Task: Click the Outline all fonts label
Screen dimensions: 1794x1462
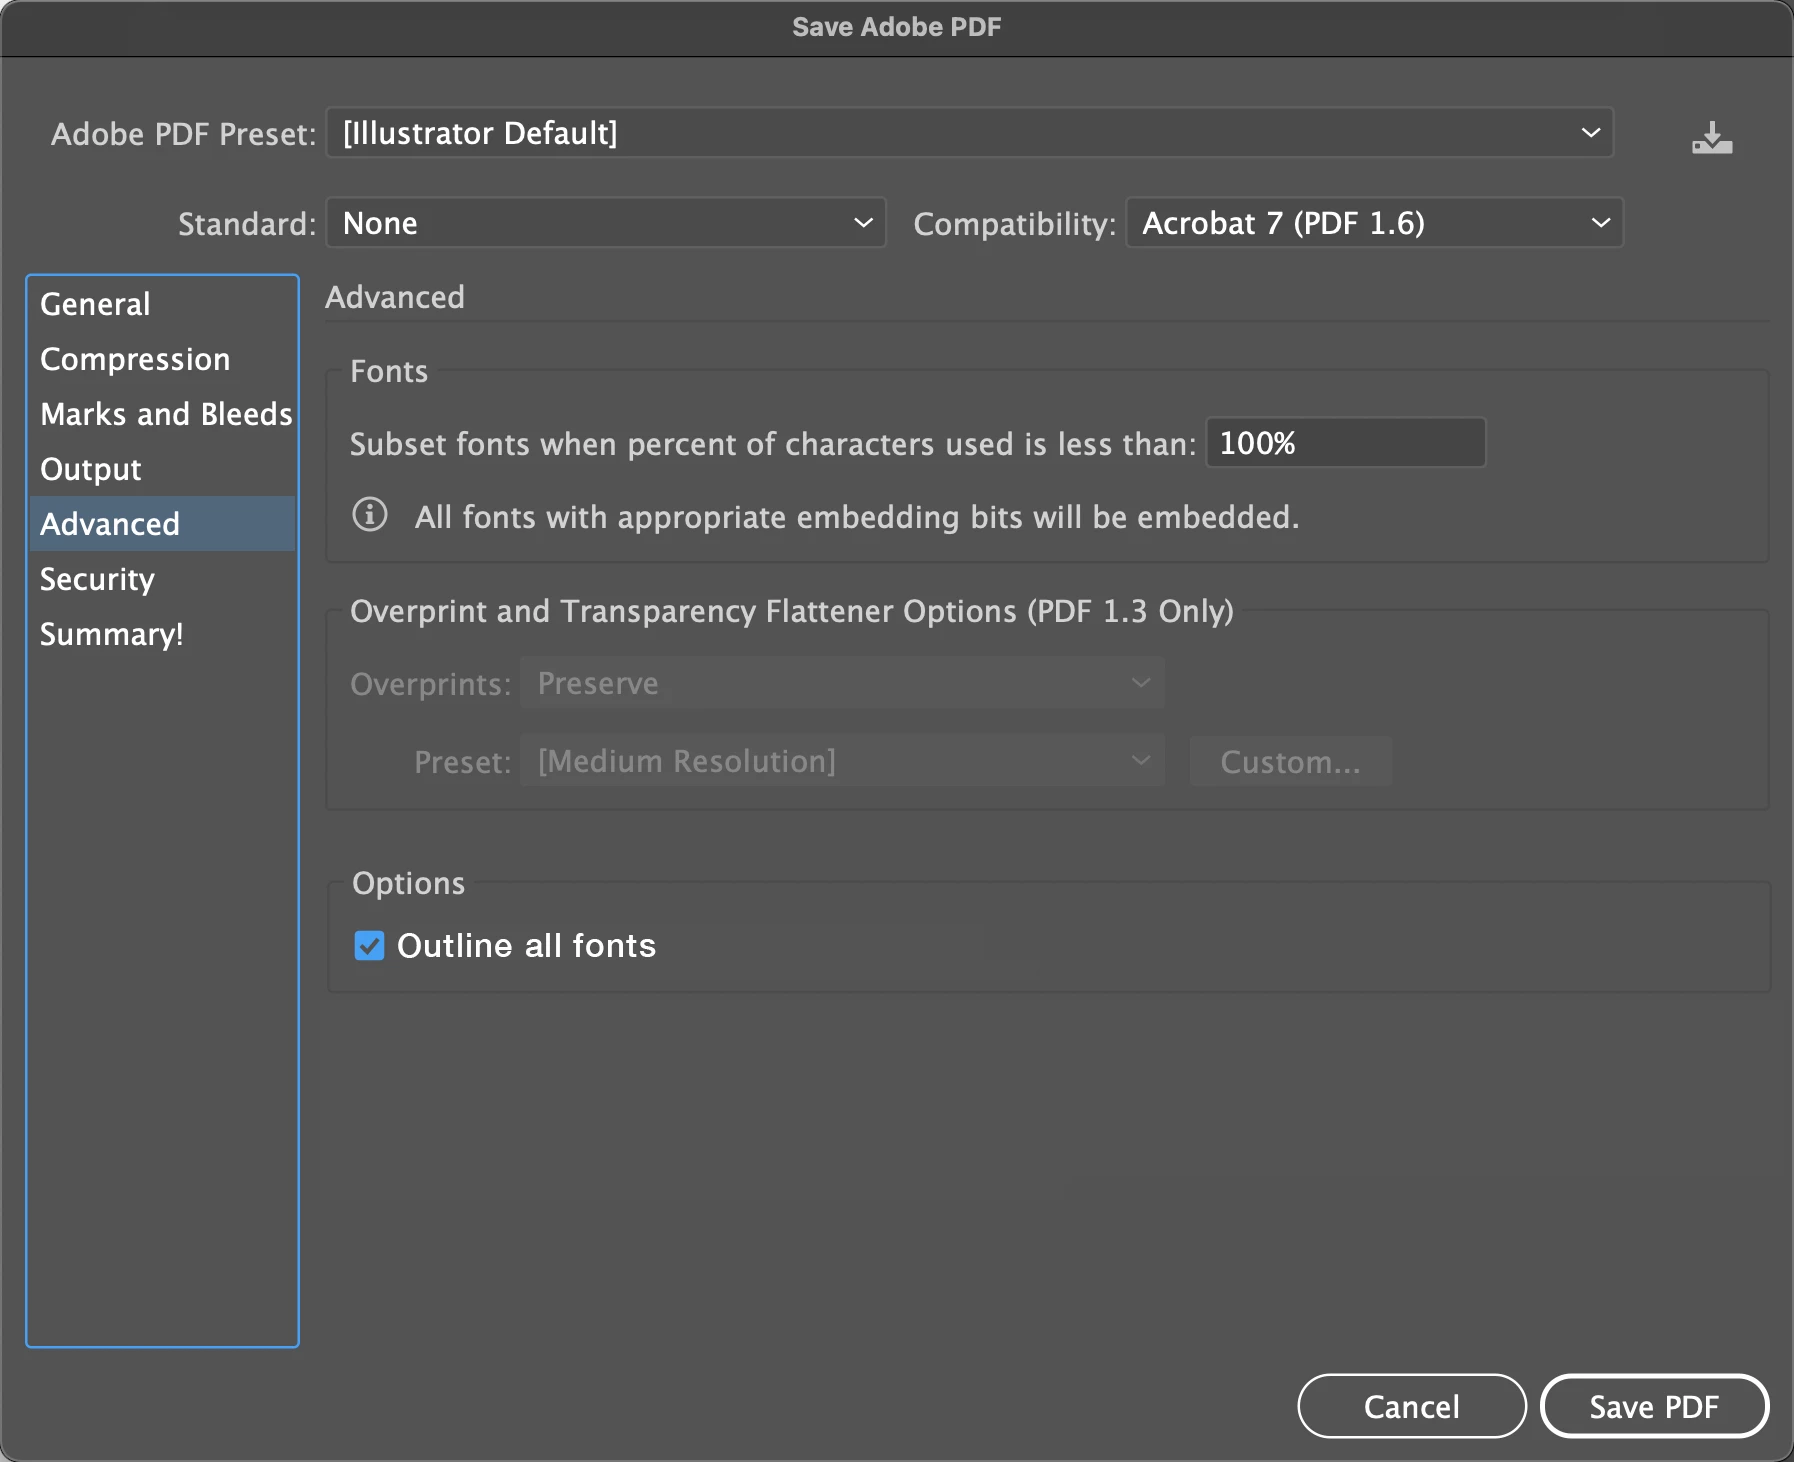Action: tap(526, 946)
